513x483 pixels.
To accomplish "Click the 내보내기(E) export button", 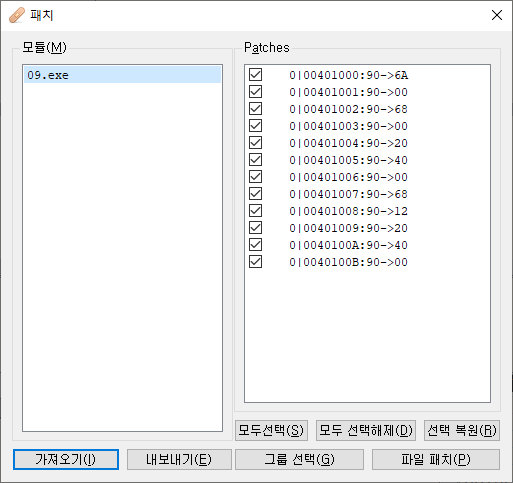I will tap(179, 459).
